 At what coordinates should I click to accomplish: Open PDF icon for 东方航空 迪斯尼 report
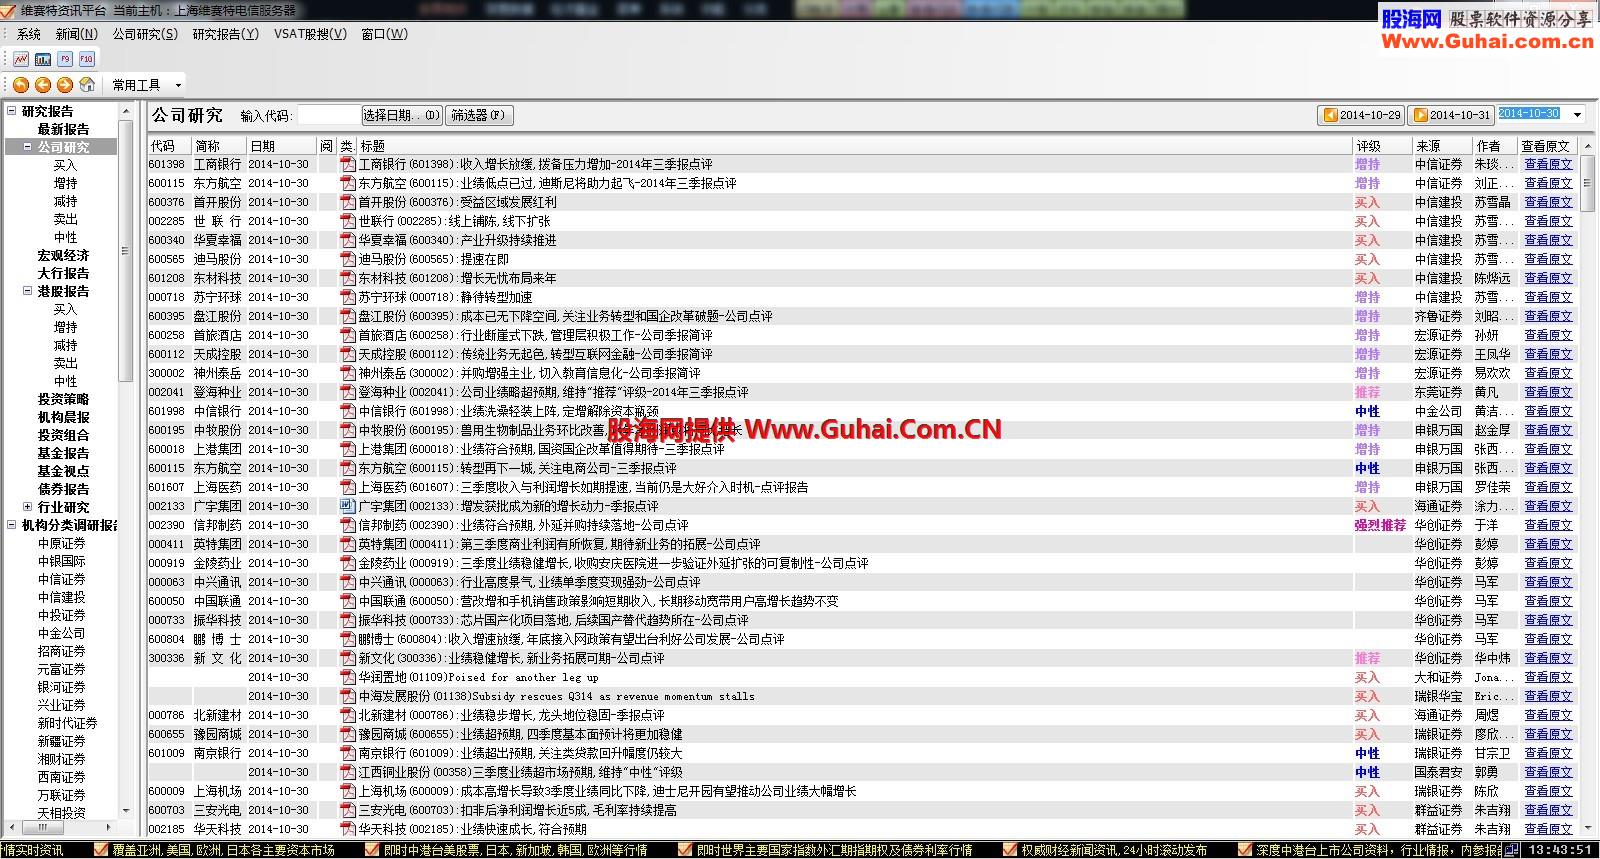[x=348, y=183]
